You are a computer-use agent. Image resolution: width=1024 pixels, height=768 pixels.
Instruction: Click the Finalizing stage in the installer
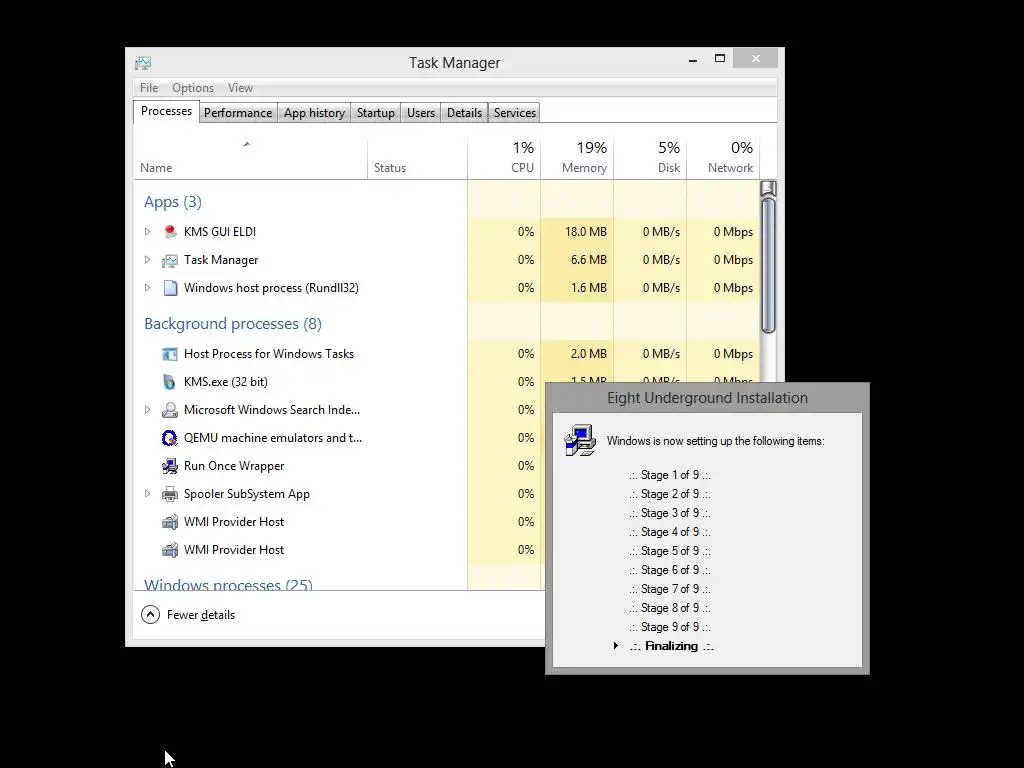(x=671, y=646)
